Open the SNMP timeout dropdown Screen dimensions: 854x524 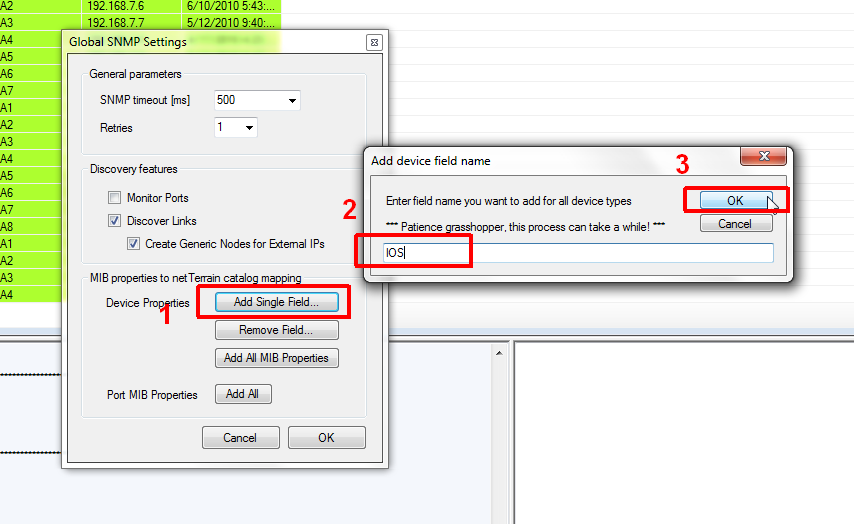click(x=292, y=100)
